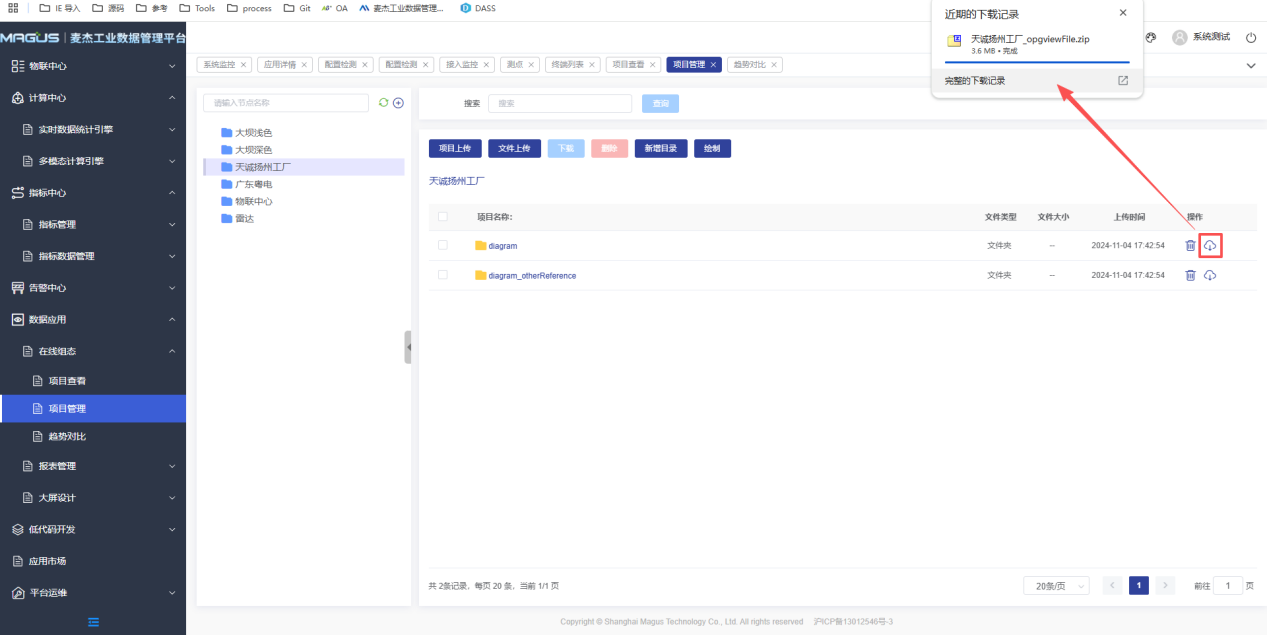Image resolution: width=1267 pixels, height=635 pixels.
Task: Open 项目查看 in the sidebar menu
Action: point(67,381)
